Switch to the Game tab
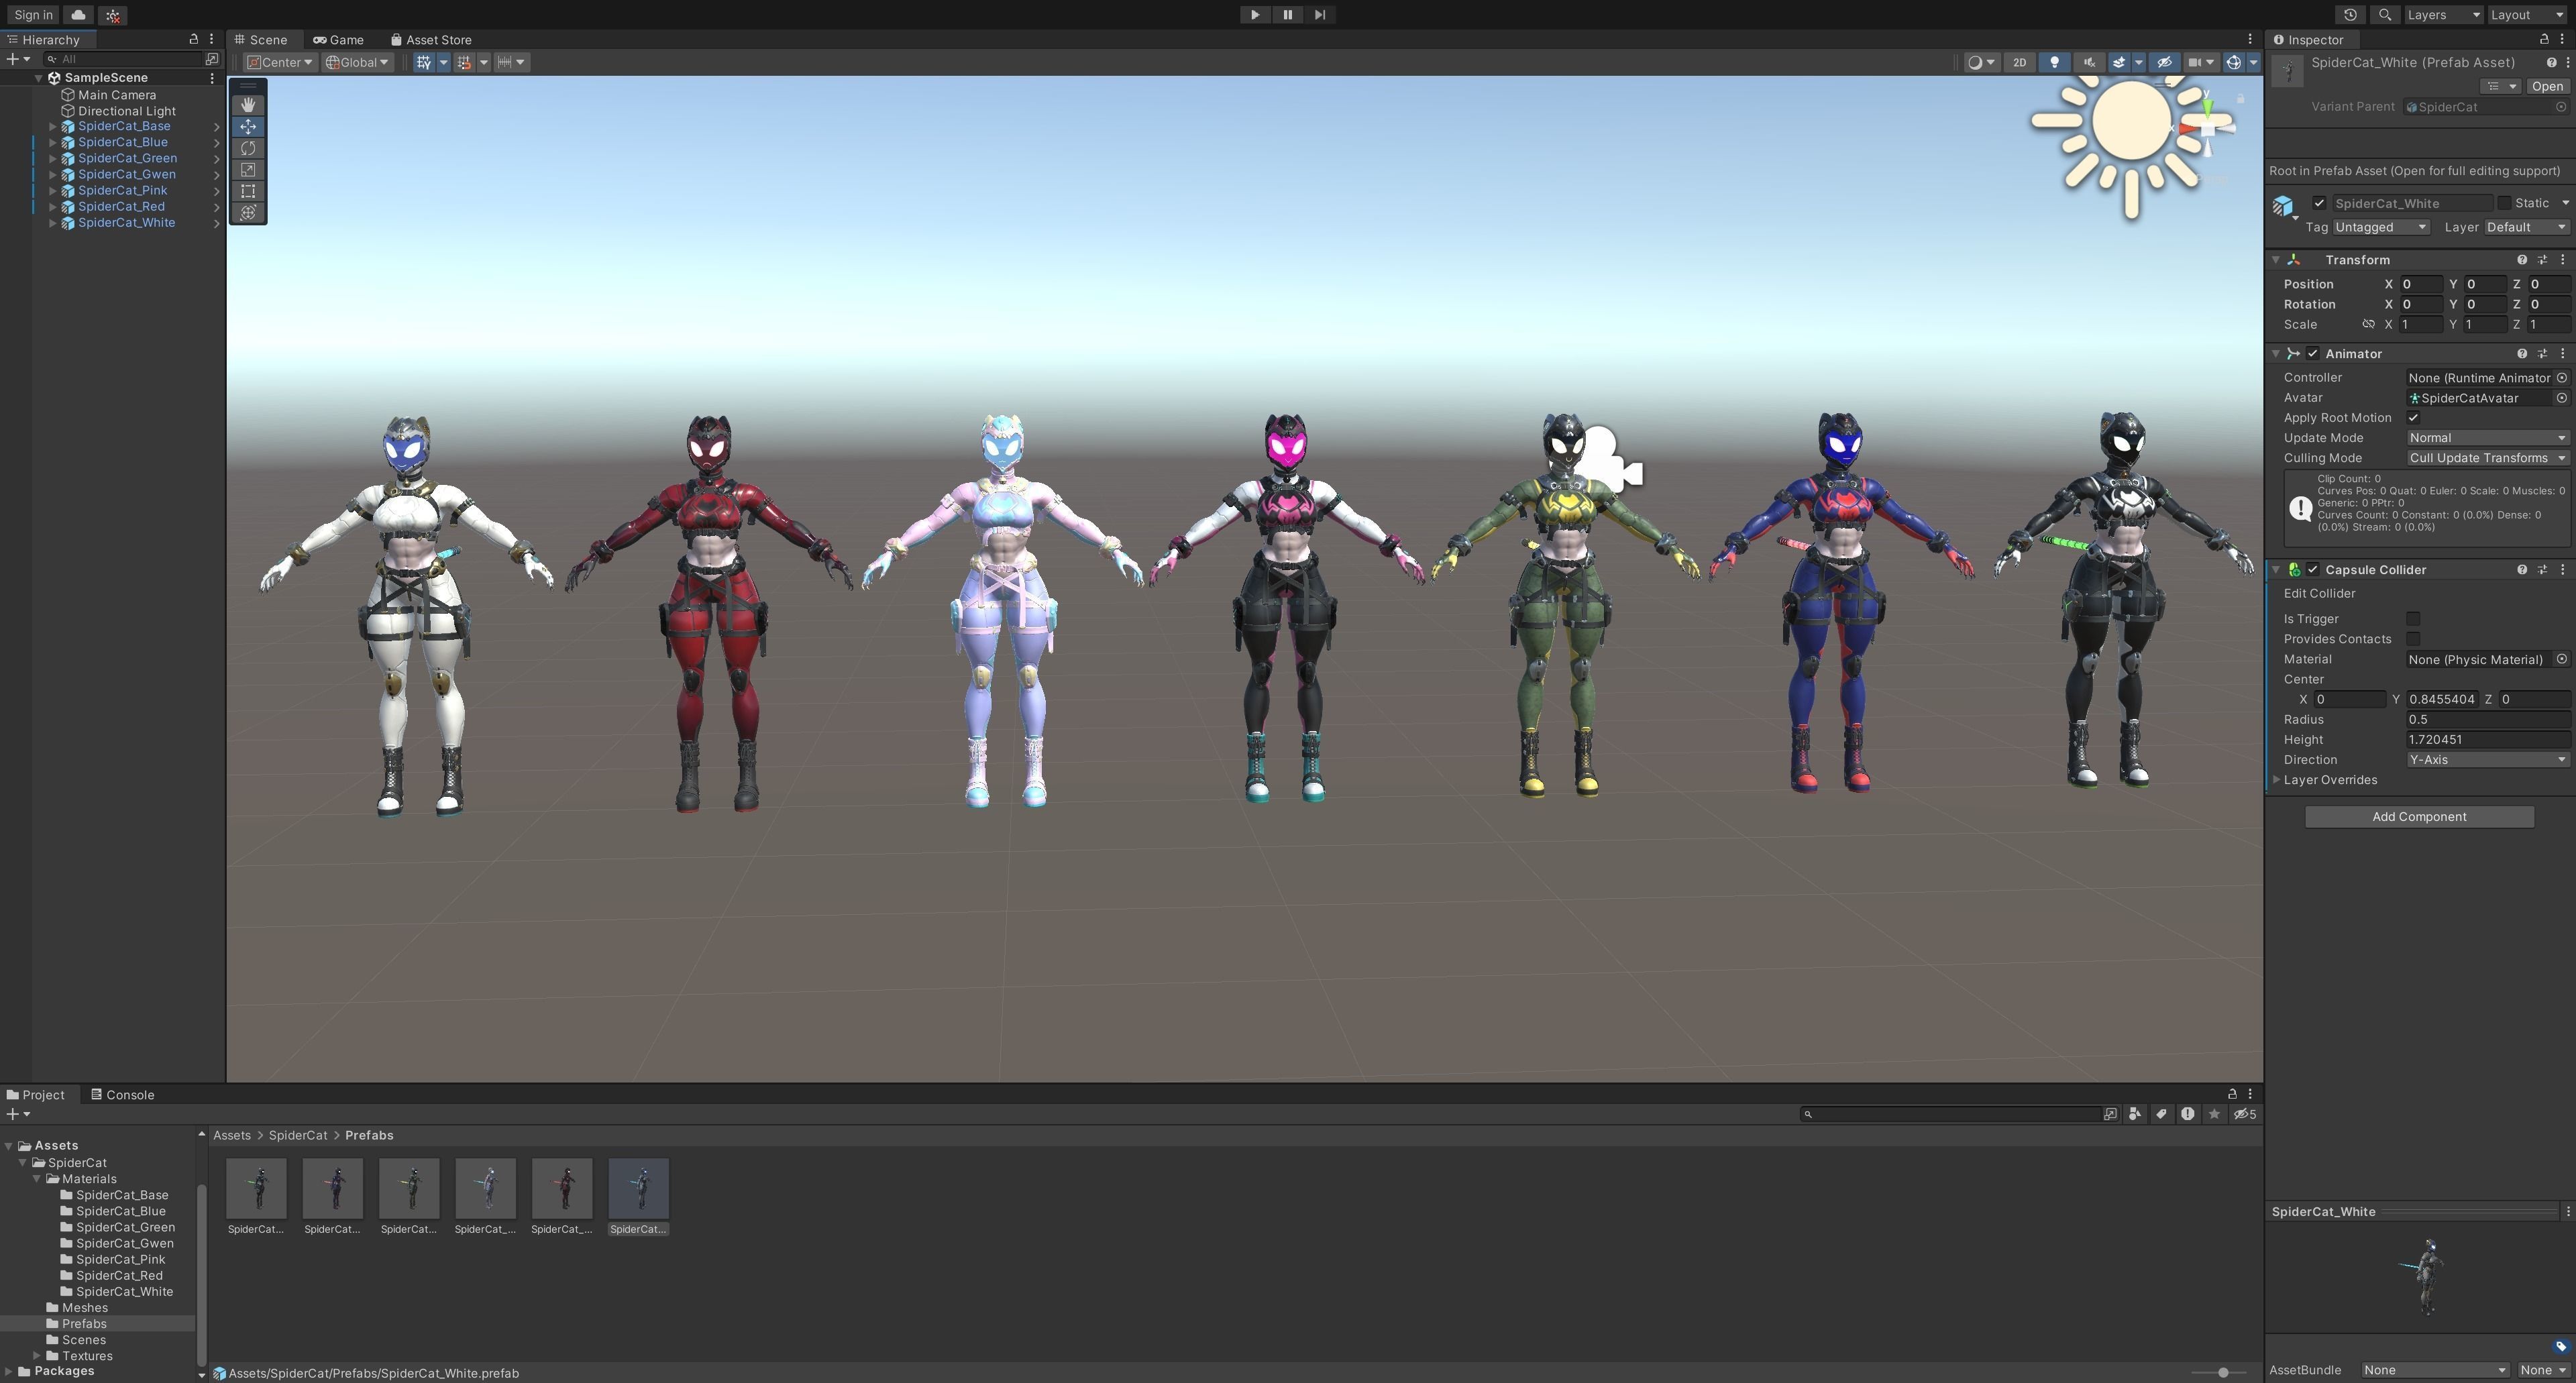 pyautogui.click(x=338, y=40)
